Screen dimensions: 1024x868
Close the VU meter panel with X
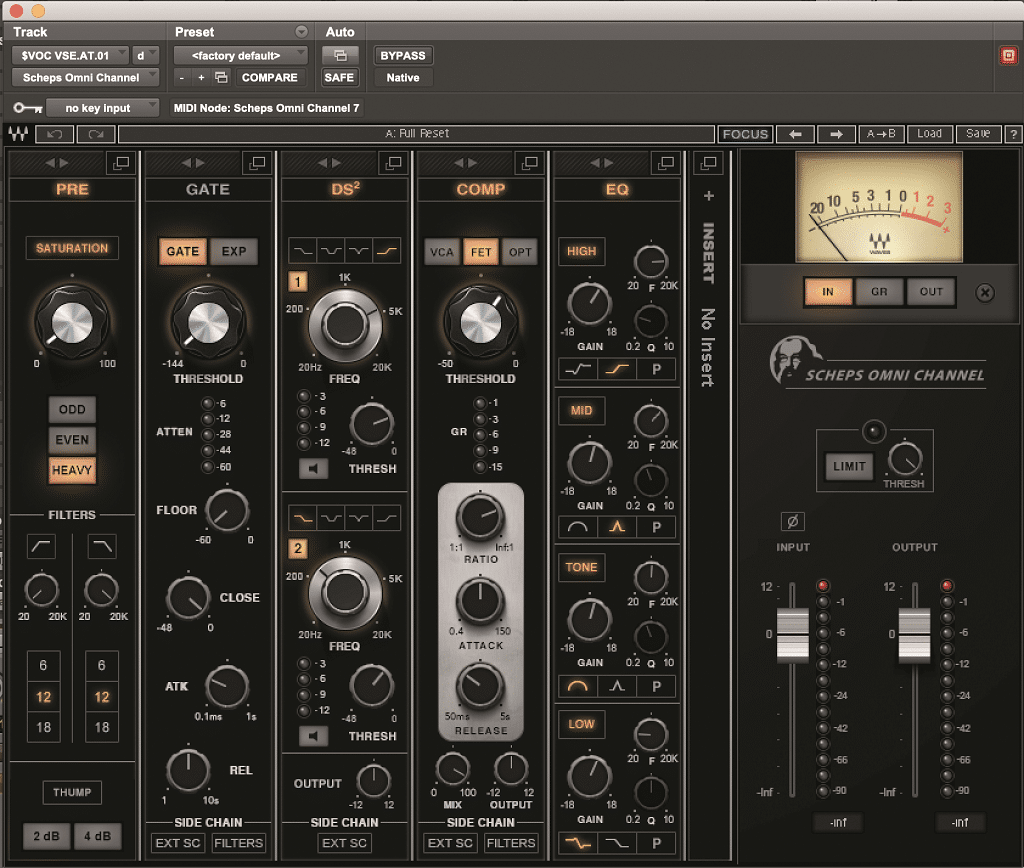(x=985, y=293)
